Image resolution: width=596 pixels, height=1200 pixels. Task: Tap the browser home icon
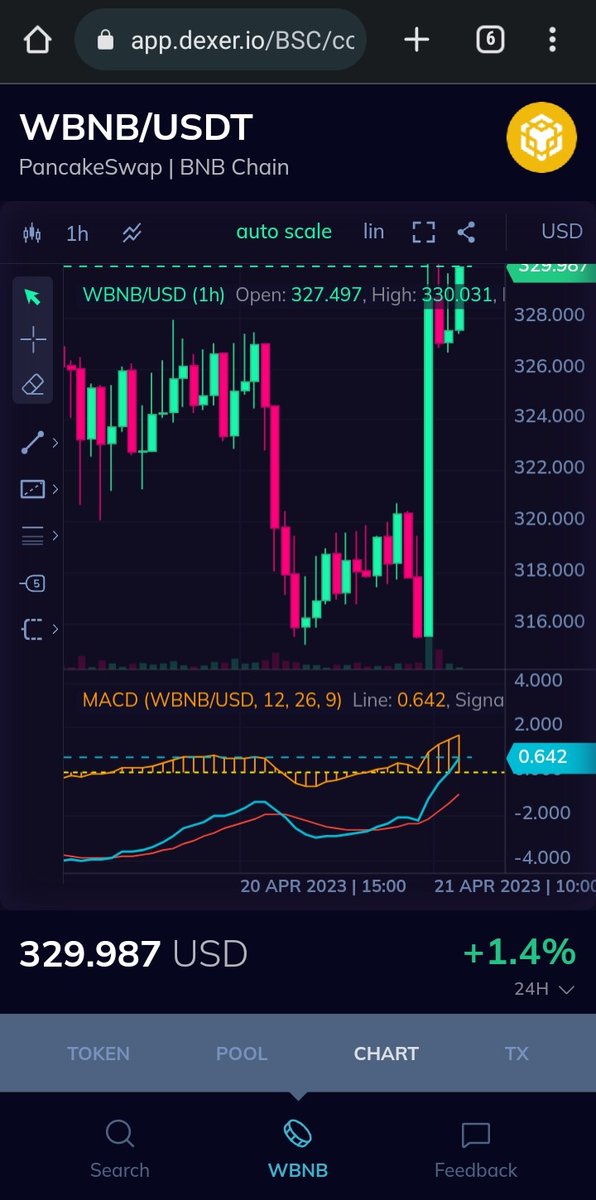point(37,40)
